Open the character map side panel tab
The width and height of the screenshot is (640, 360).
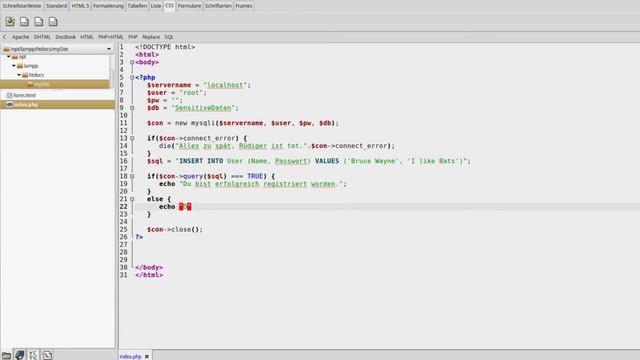click(33, 355)
